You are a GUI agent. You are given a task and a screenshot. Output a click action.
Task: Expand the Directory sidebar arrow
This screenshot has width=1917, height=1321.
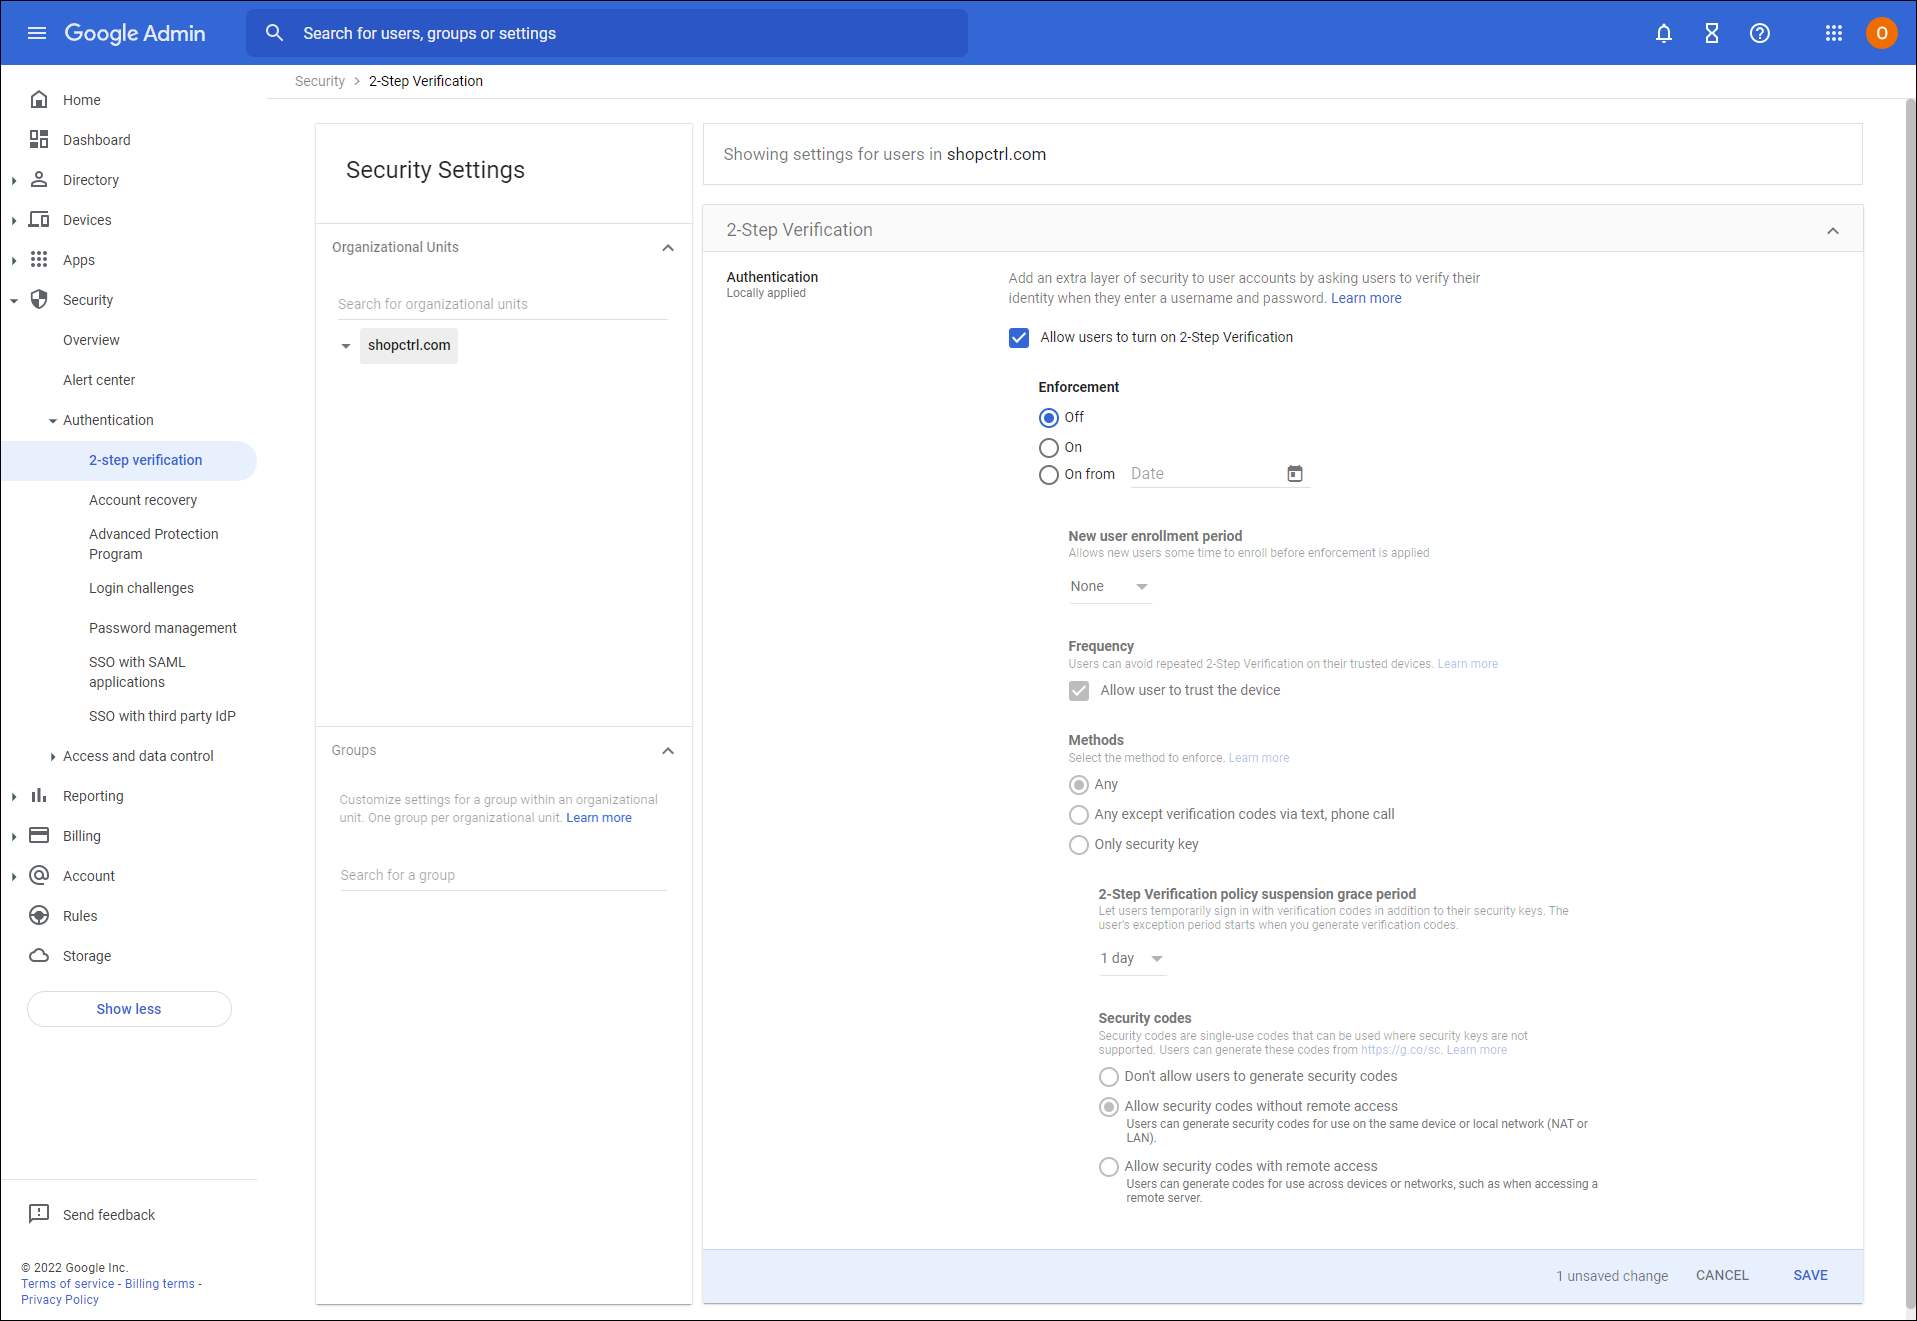(14, 180)
